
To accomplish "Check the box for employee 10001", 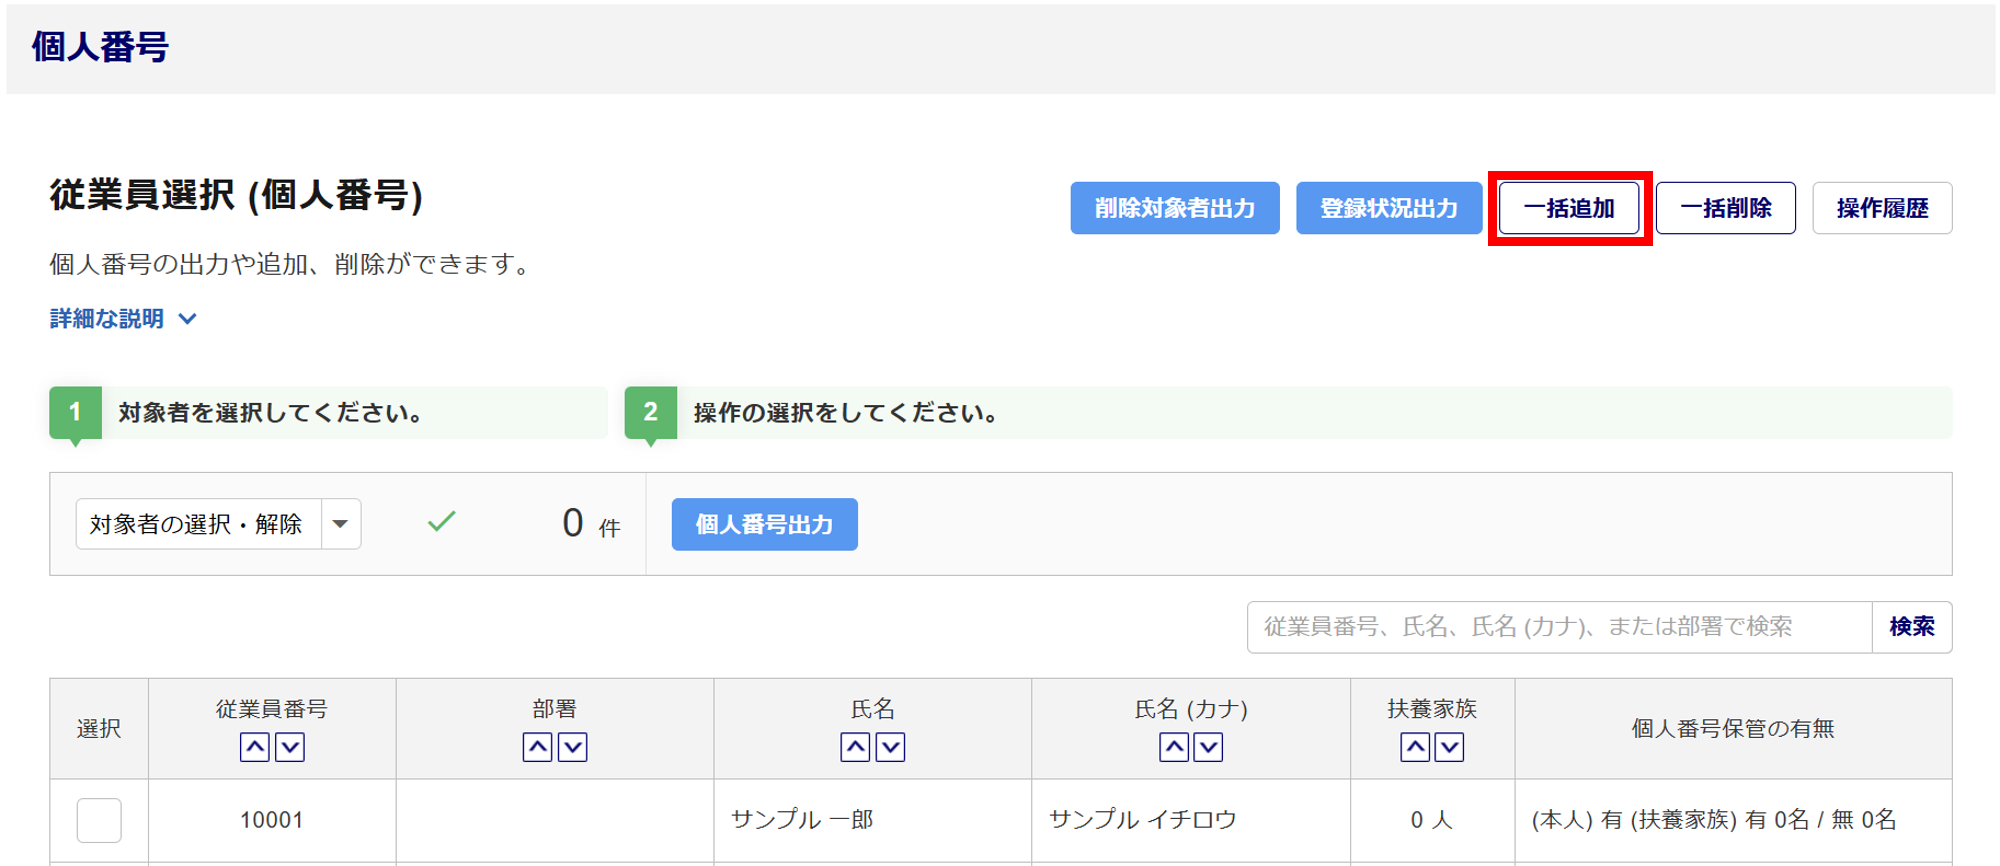I will 99,820.
